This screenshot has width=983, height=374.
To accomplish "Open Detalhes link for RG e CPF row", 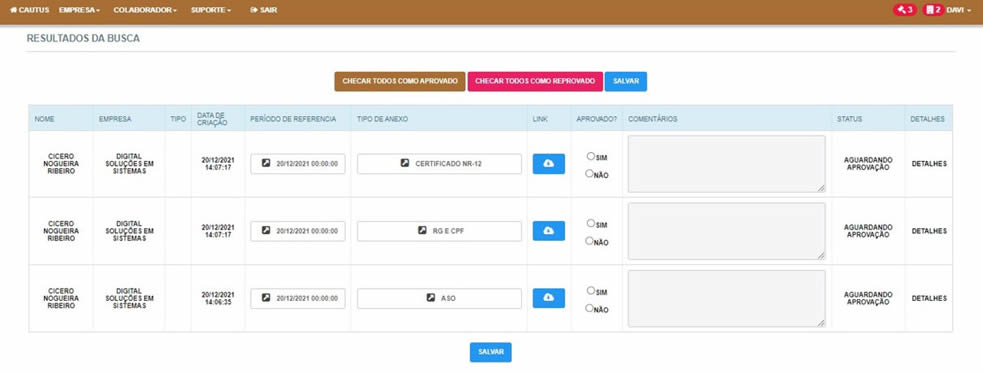I will coord(929,231).
